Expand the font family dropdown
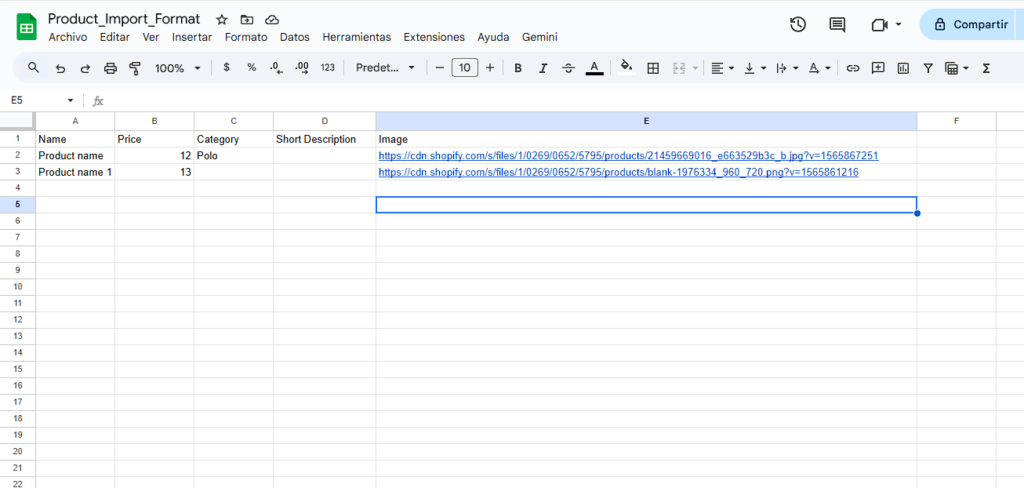 pyautogui.click(x=385, y=68)
